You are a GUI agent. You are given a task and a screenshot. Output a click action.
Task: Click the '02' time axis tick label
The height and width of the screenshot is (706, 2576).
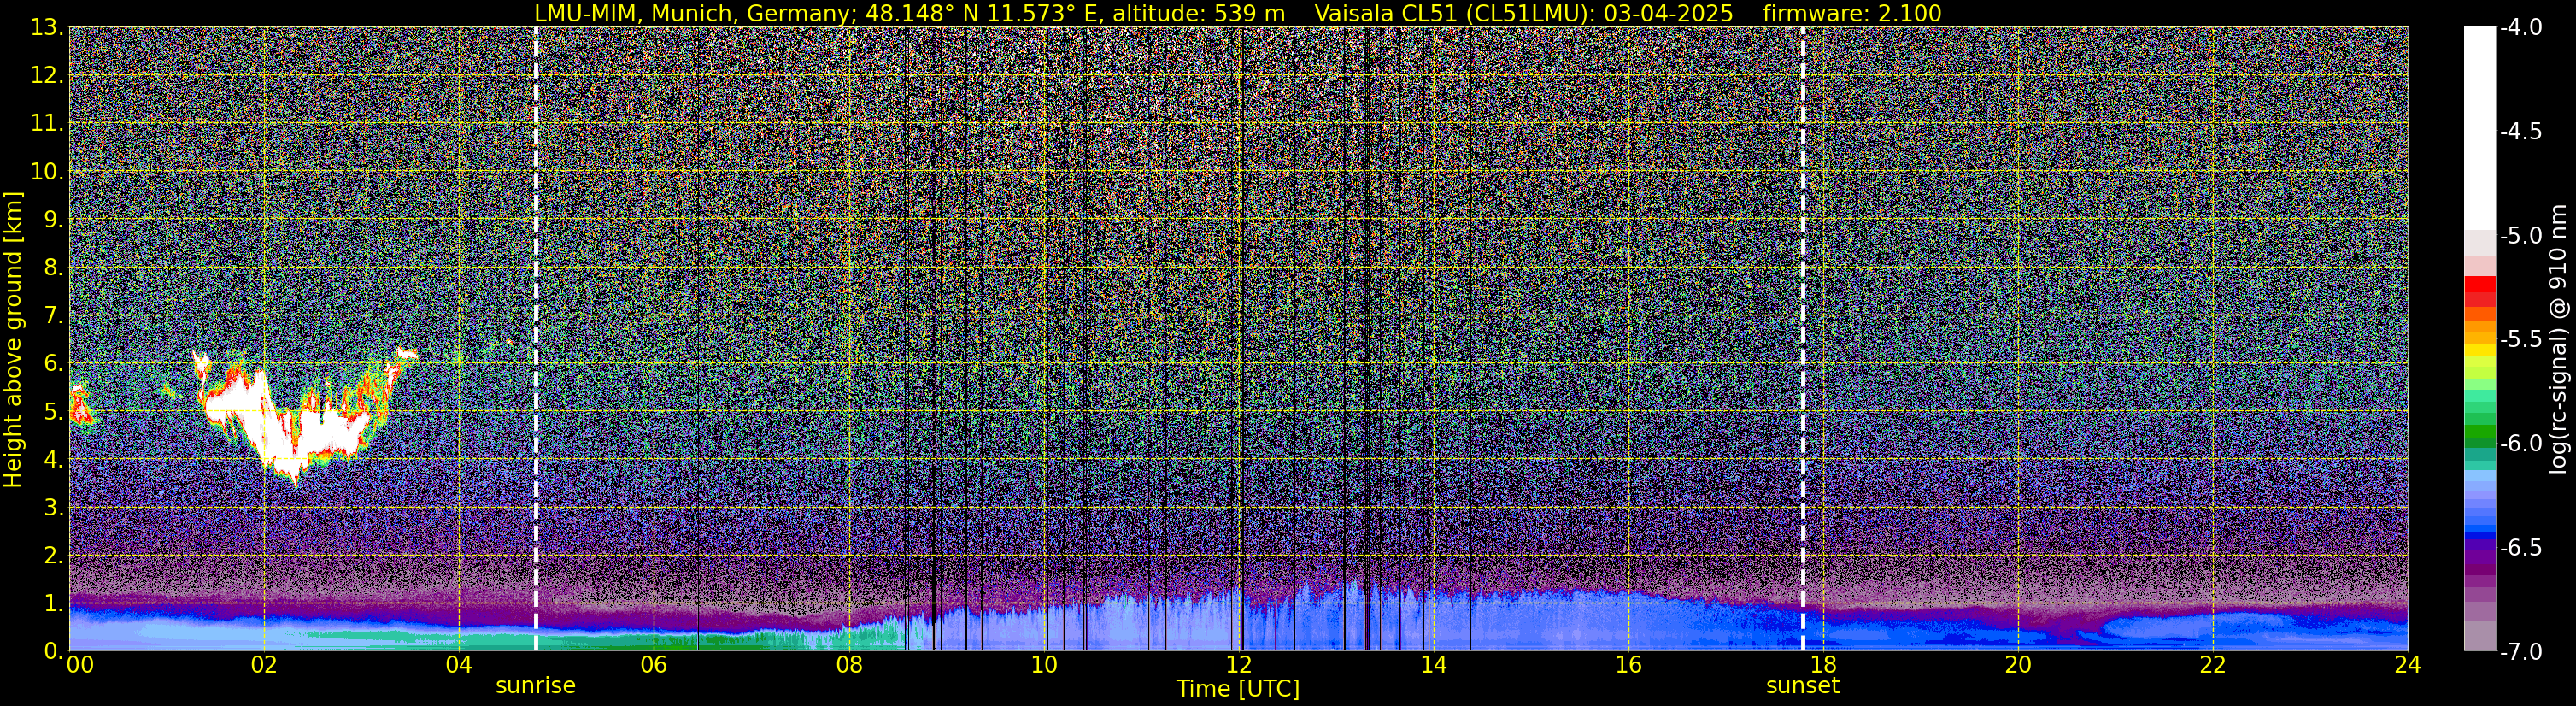point(264,664)
